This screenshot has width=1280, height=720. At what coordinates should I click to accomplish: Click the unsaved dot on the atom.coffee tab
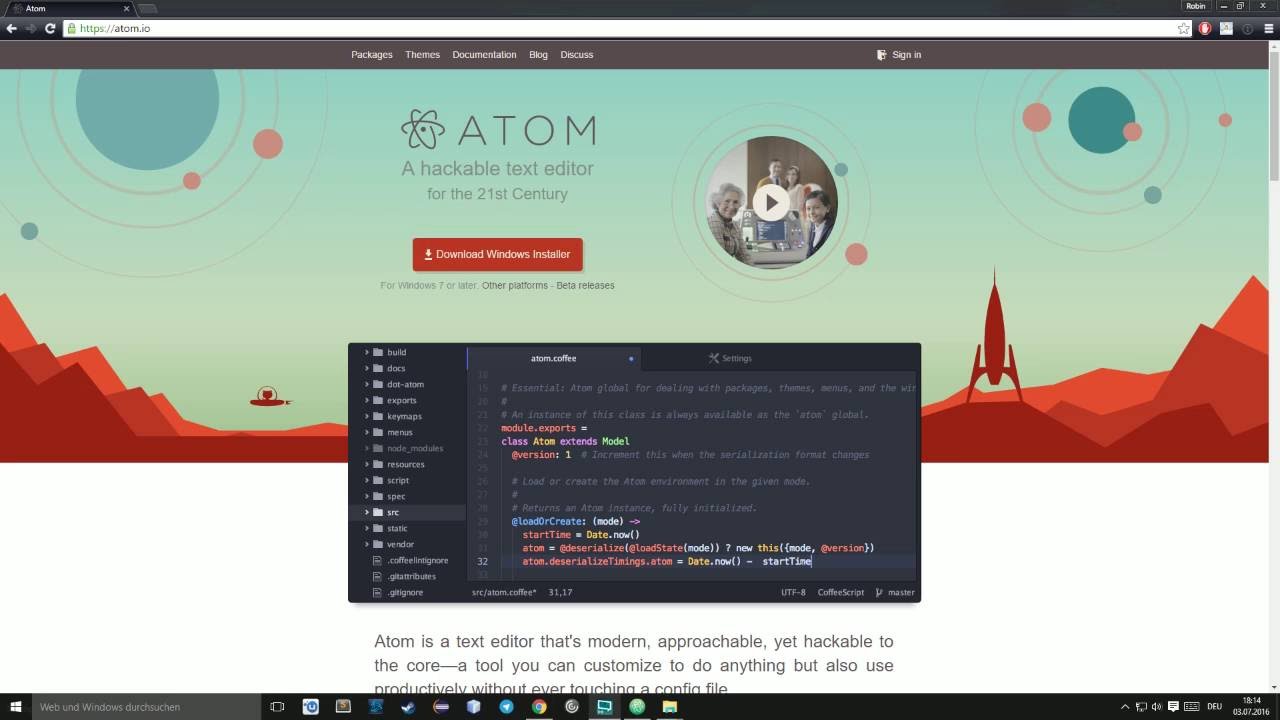pos(631,358)
